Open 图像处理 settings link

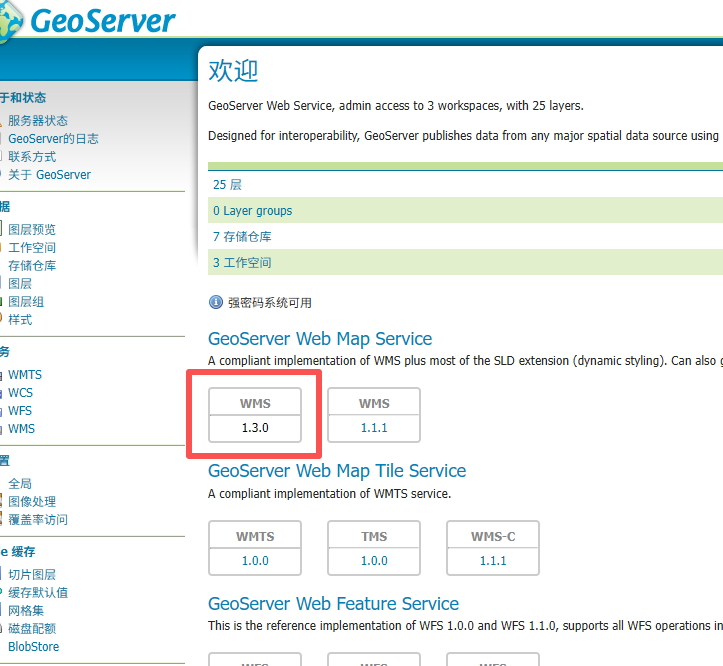tap(32, 501)
